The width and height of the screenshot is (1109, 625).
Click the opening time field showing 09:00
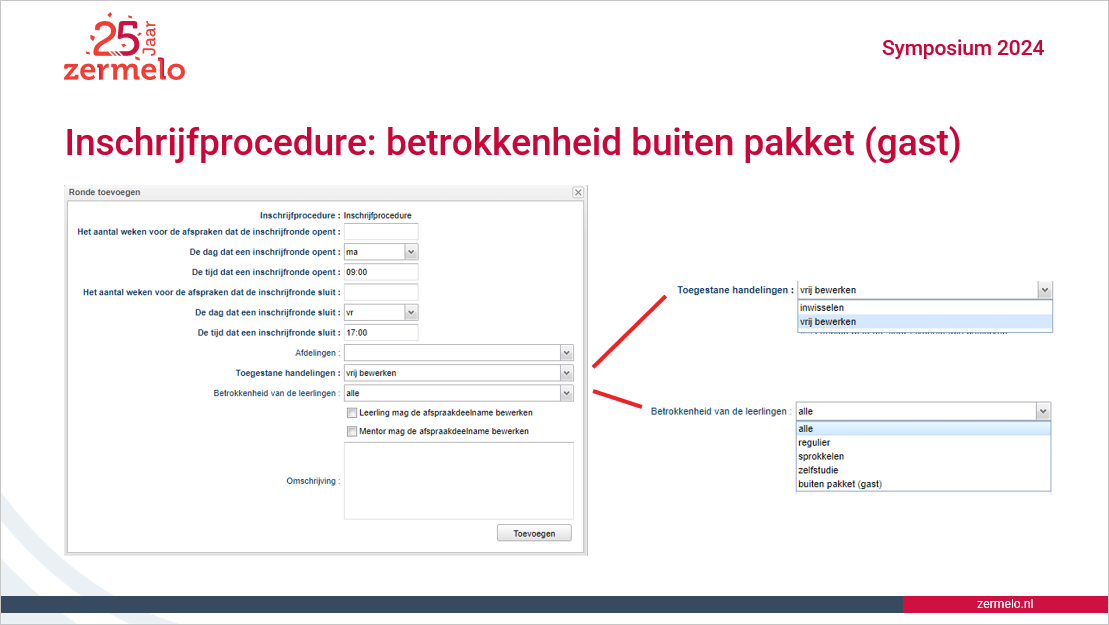point(381,272)
